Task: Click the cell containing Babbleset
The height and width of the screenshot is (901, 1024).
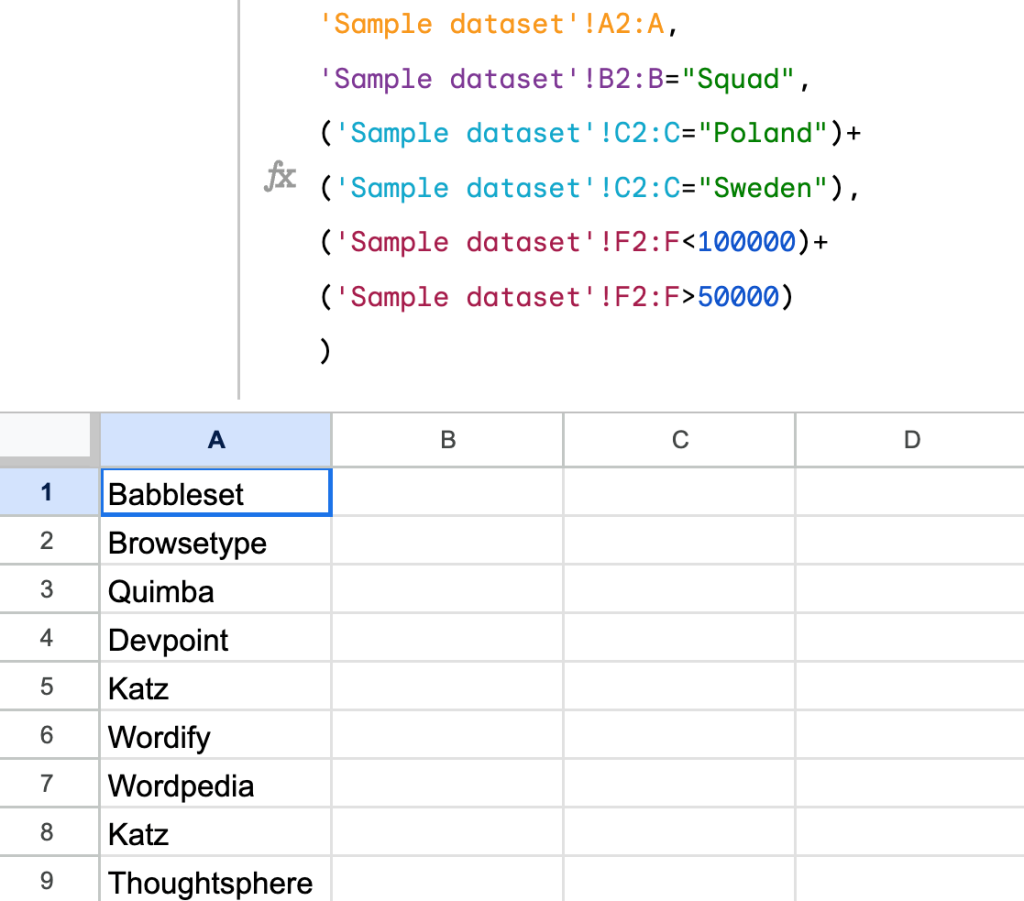Action: point(216,493)
